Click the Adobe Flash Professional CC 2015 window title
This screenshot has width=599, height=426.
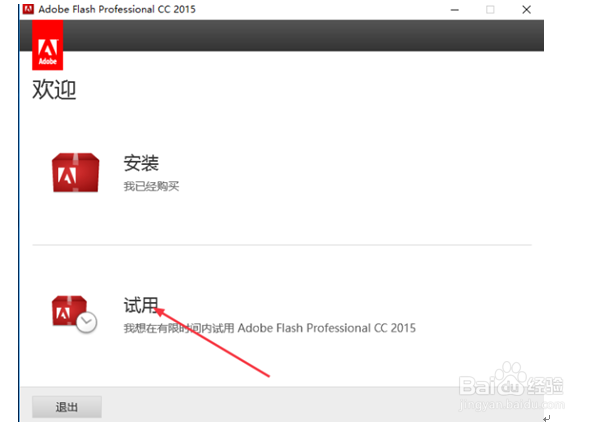pos(117,9)
